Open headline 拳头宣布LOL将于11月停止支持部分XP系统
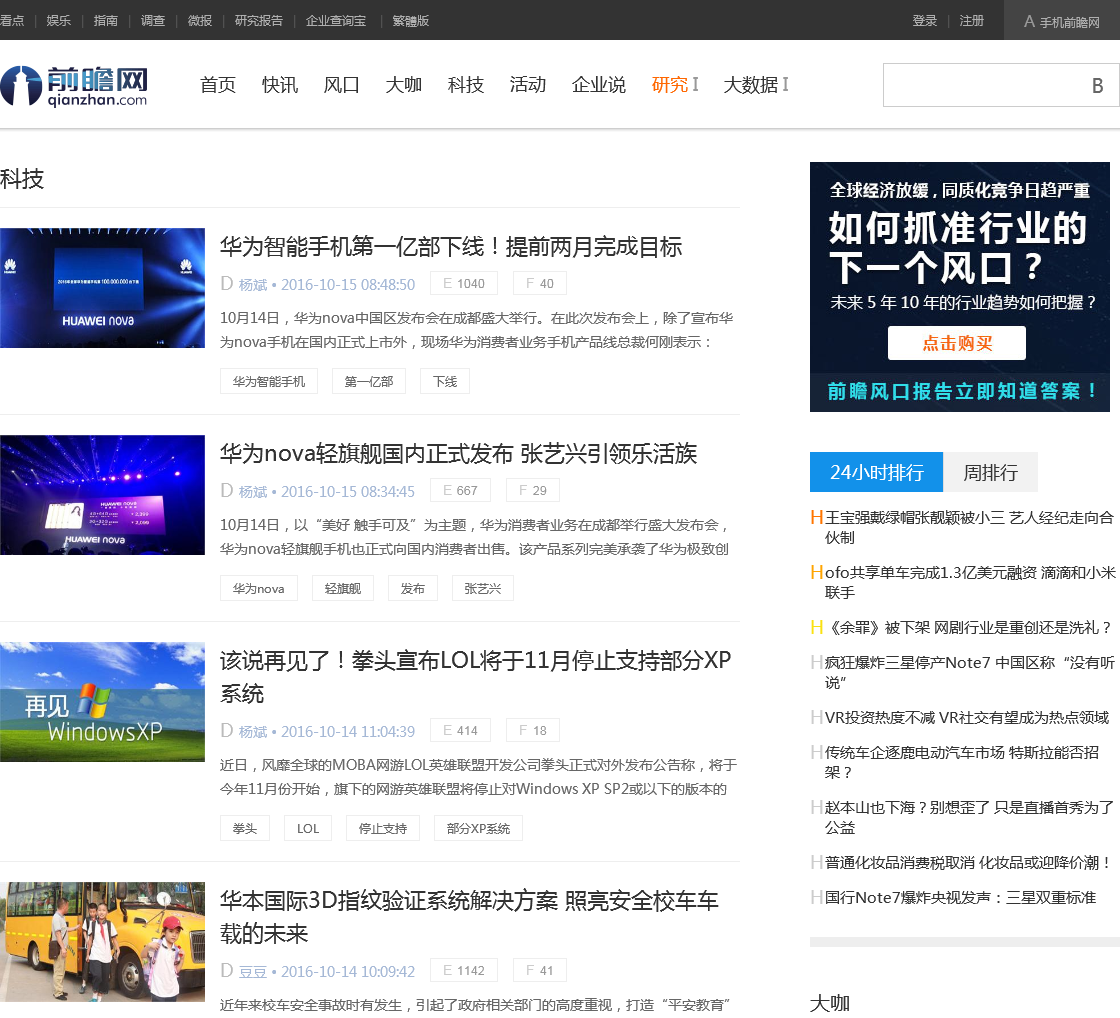The image size is (1120, 1018). point(475,677)
